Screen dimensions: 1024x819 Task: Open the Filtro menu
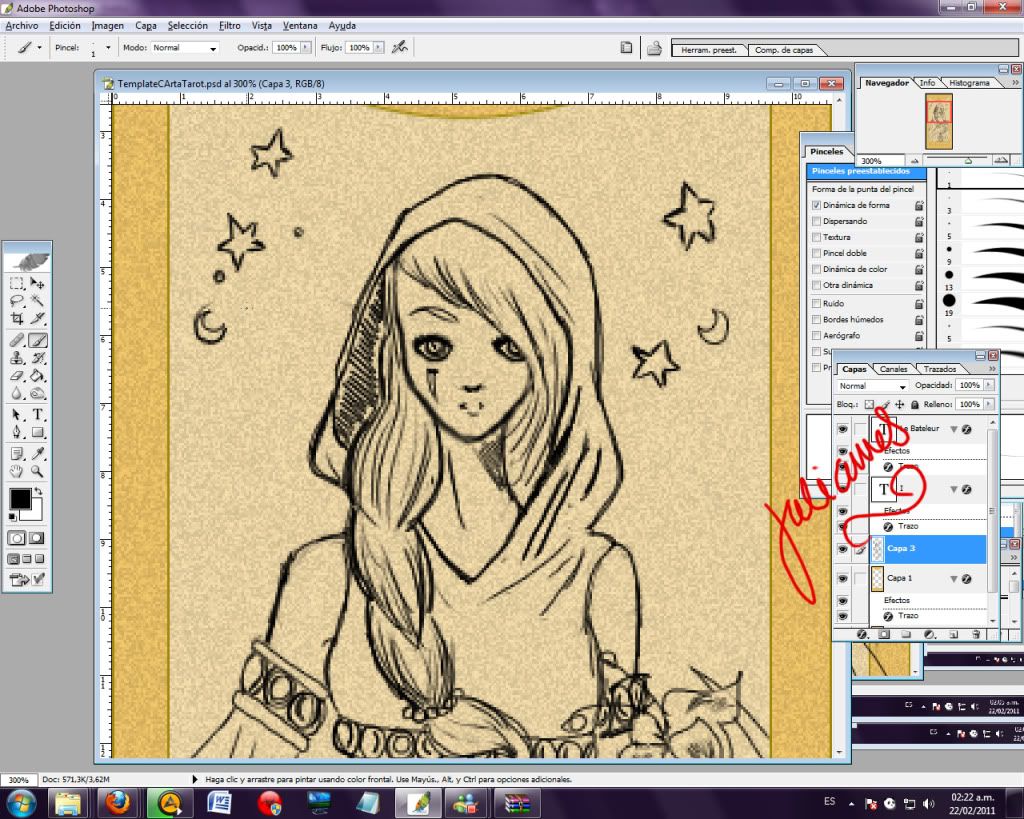pyautogui.click(x=229, y=25)
